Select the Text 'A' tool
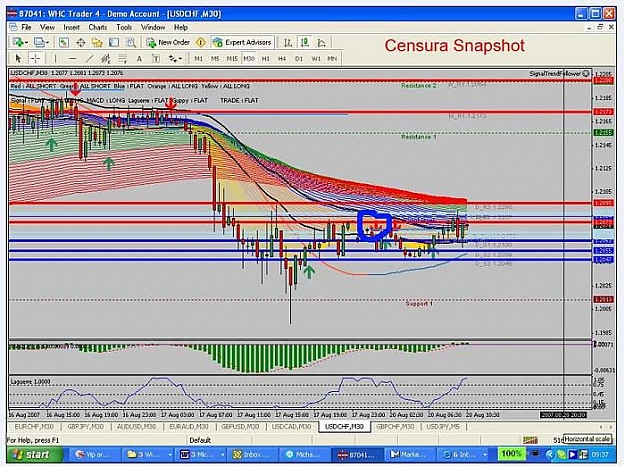This screenshot has width=625, height=467. click(x=139, y=59)
